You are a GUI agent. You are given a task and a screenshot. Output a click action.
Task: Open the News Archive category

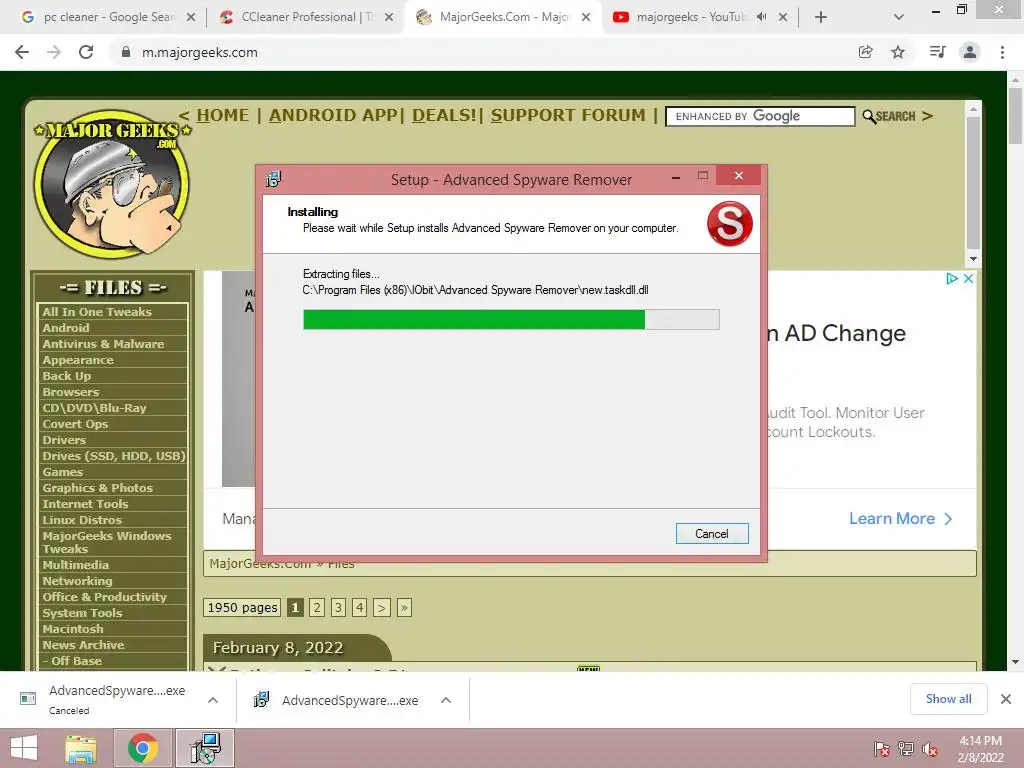pos(83,645)
